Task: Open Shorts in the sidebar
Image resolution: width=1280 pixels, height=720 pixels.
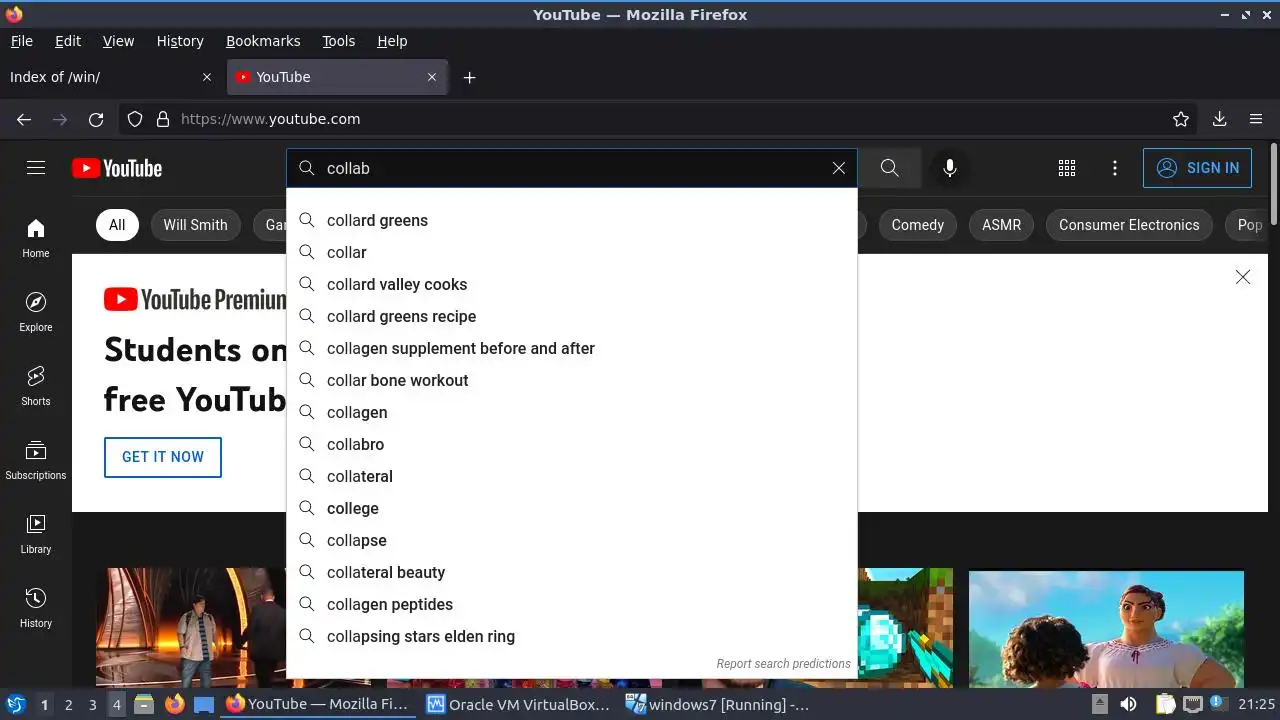Action: [x=36, y=387]
